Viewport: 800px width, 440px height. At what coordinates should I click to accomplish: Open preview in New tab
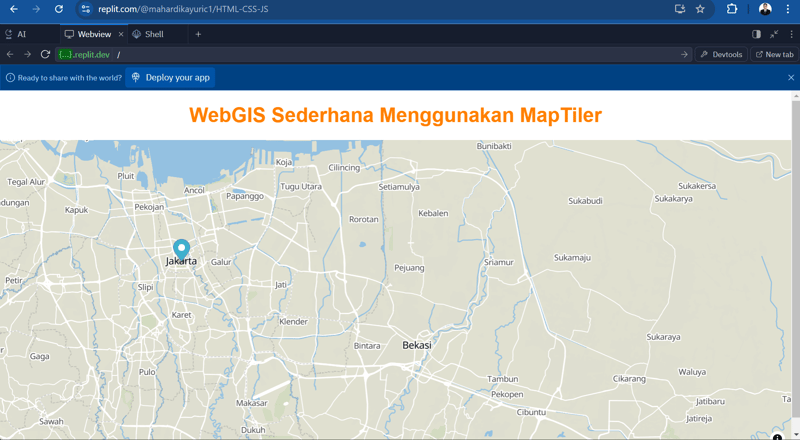coord(774,55)
